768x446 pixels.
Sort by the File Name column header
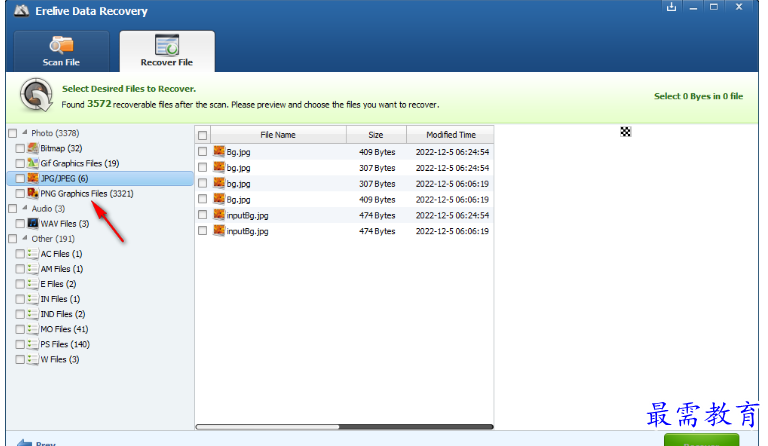[278, 135]
